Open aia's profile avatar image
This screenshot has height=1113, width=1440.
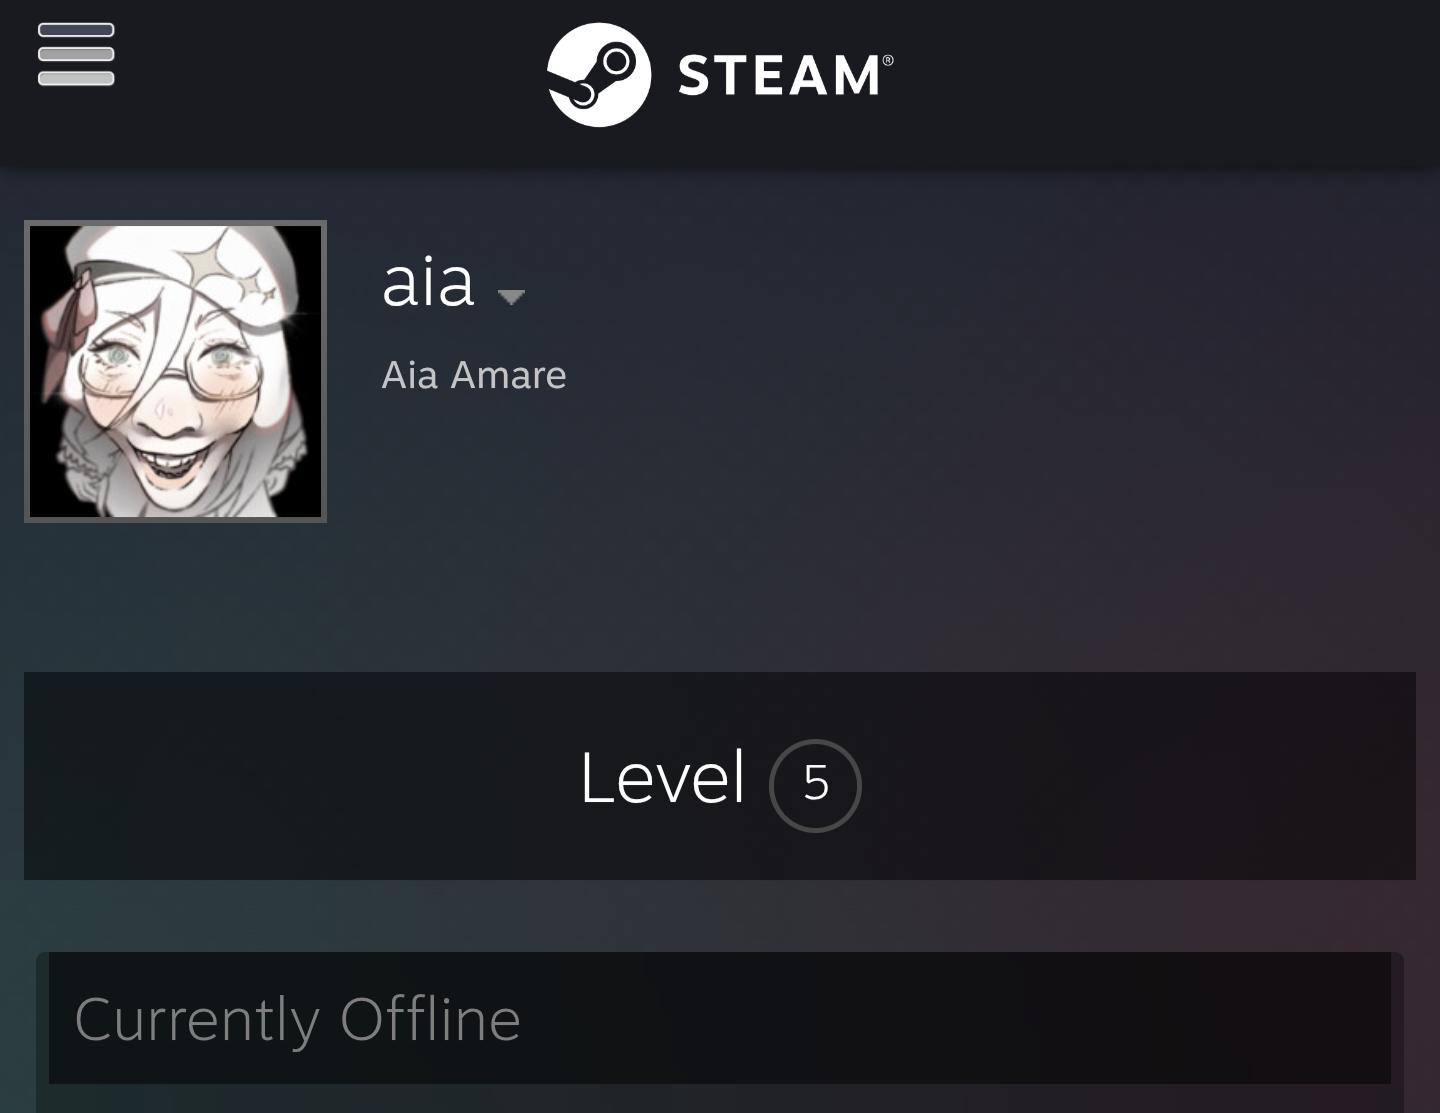pyautogui.click(x=175, y=371)
